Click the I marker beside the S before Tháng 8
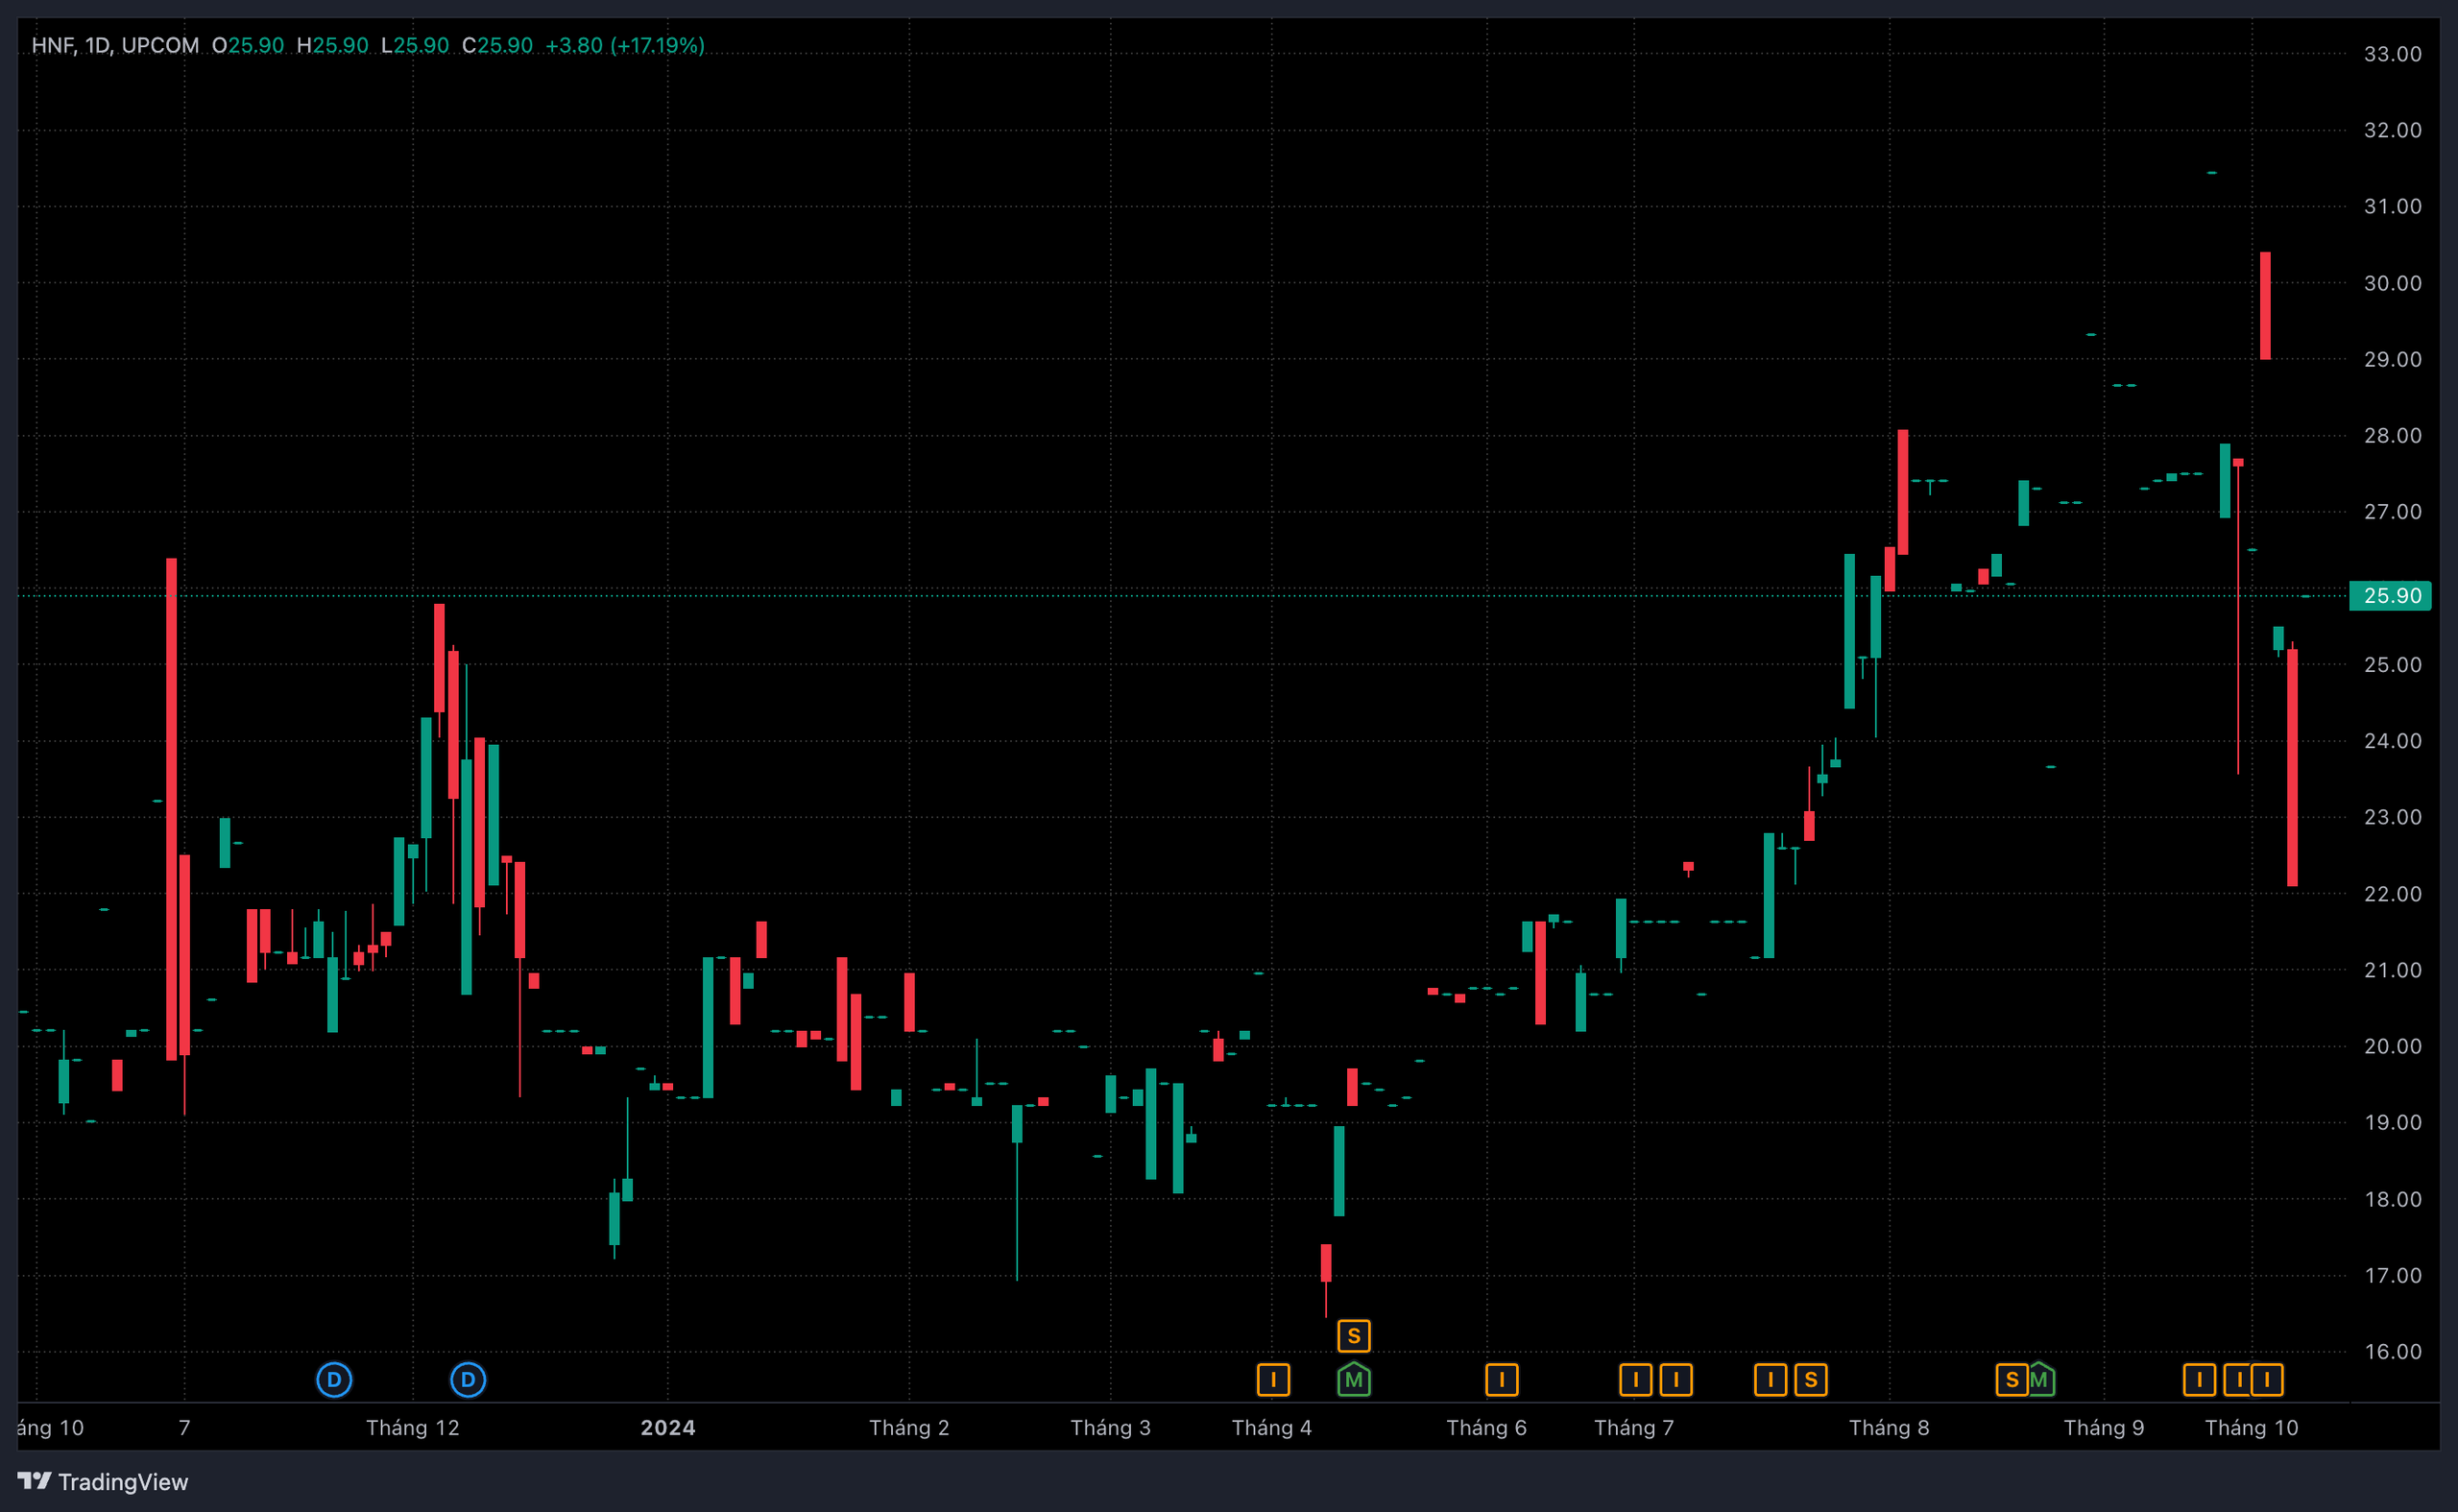Viewport: 2458px width, 1512px height. tap(1770, 1380)
